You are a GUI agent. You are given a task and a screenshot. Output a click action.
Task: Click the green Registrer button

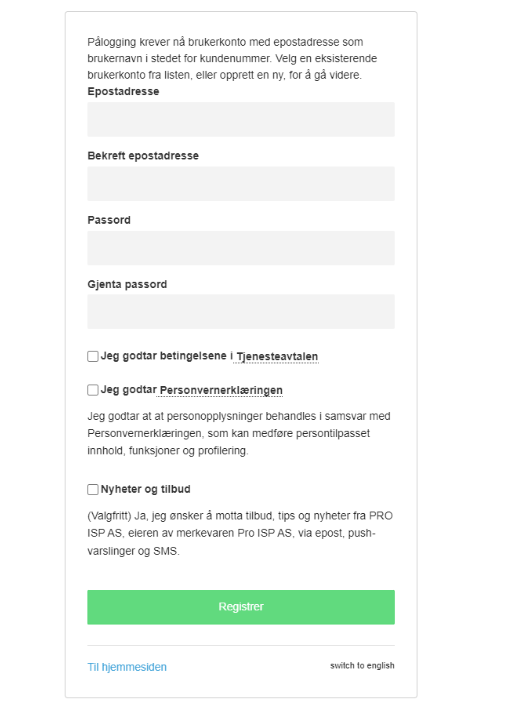pyautogui.click(x=241, y=607)
